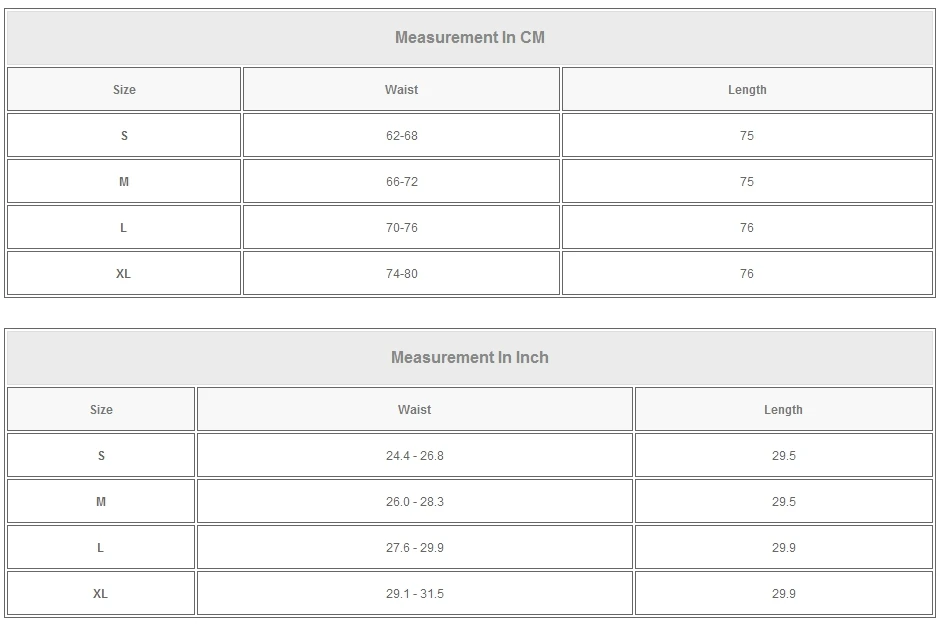This screenshot has height=627, width=941.
Task: Select the Waist header in CM table
Action: [x=401, y=90]
